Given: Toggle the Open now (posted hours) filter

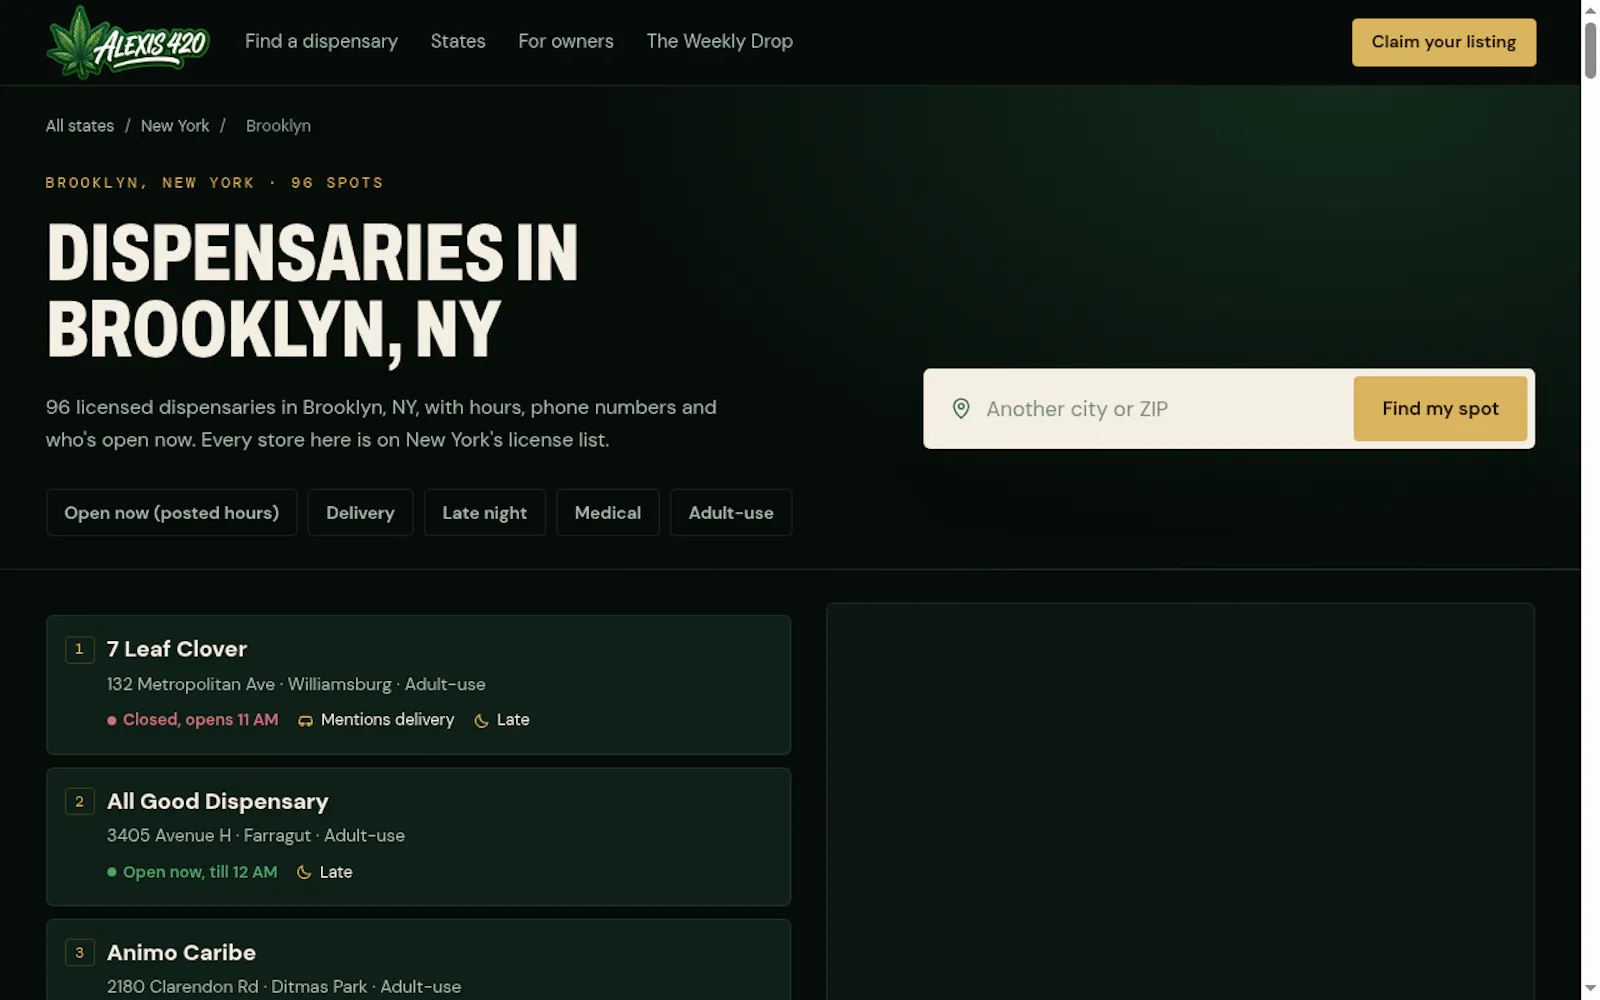Looking at the screenshot, I should coord(172,512).
